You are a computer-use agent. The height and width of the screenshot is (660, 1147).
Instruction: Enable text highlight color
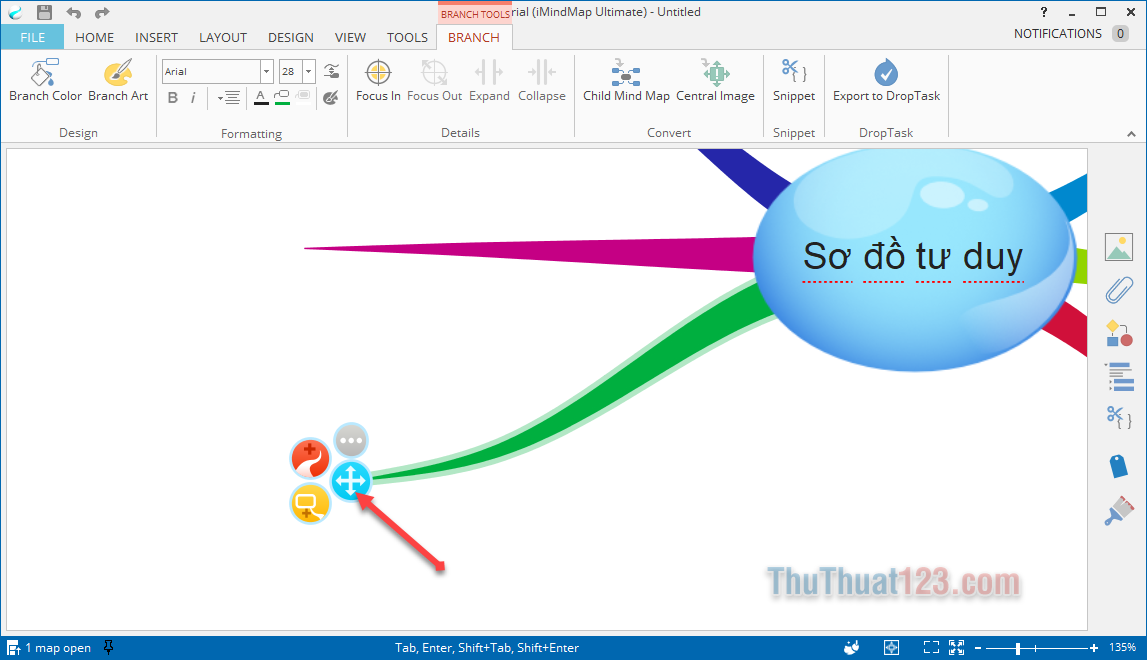pos(281,97)
